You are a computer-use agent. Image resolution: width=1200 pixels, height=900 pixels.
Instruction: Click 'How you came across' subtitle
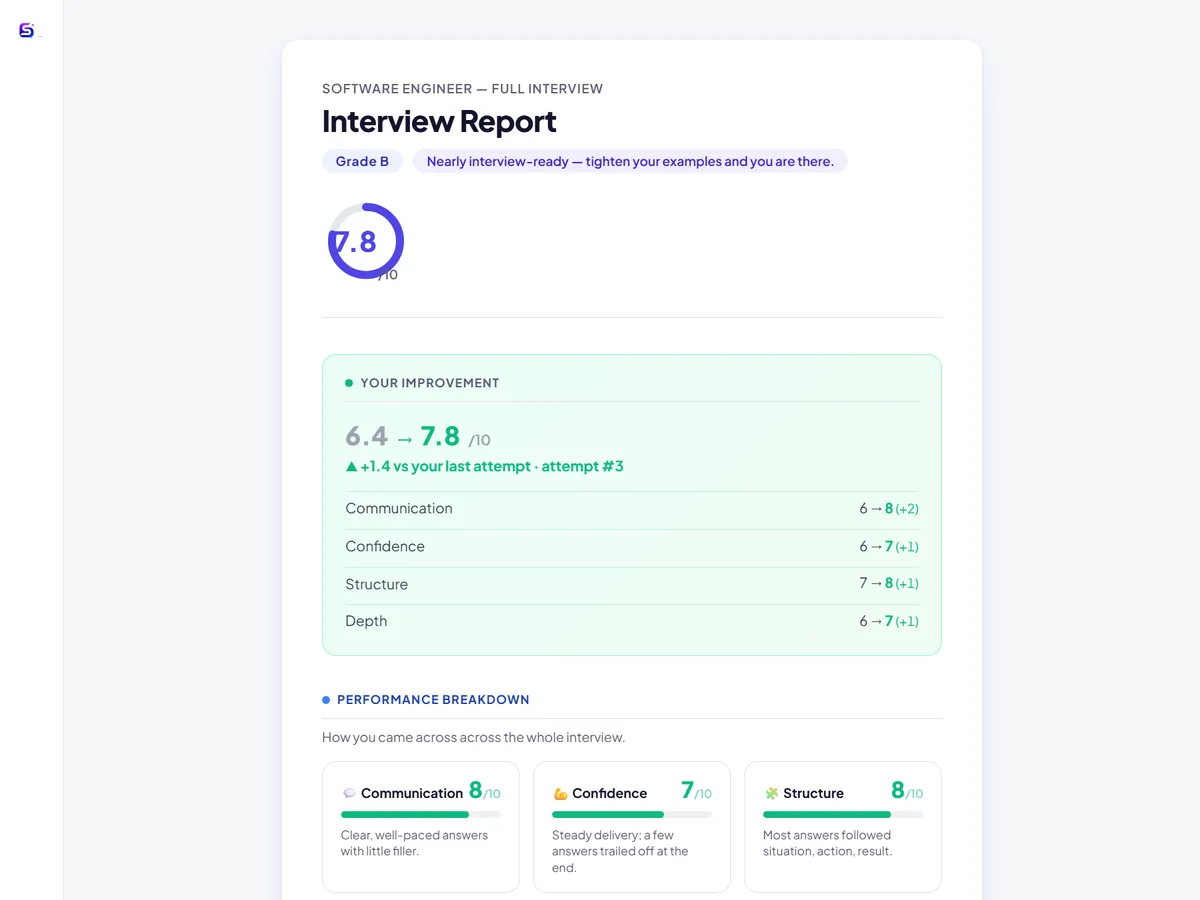pyautogui.click(x=473, y=738)
